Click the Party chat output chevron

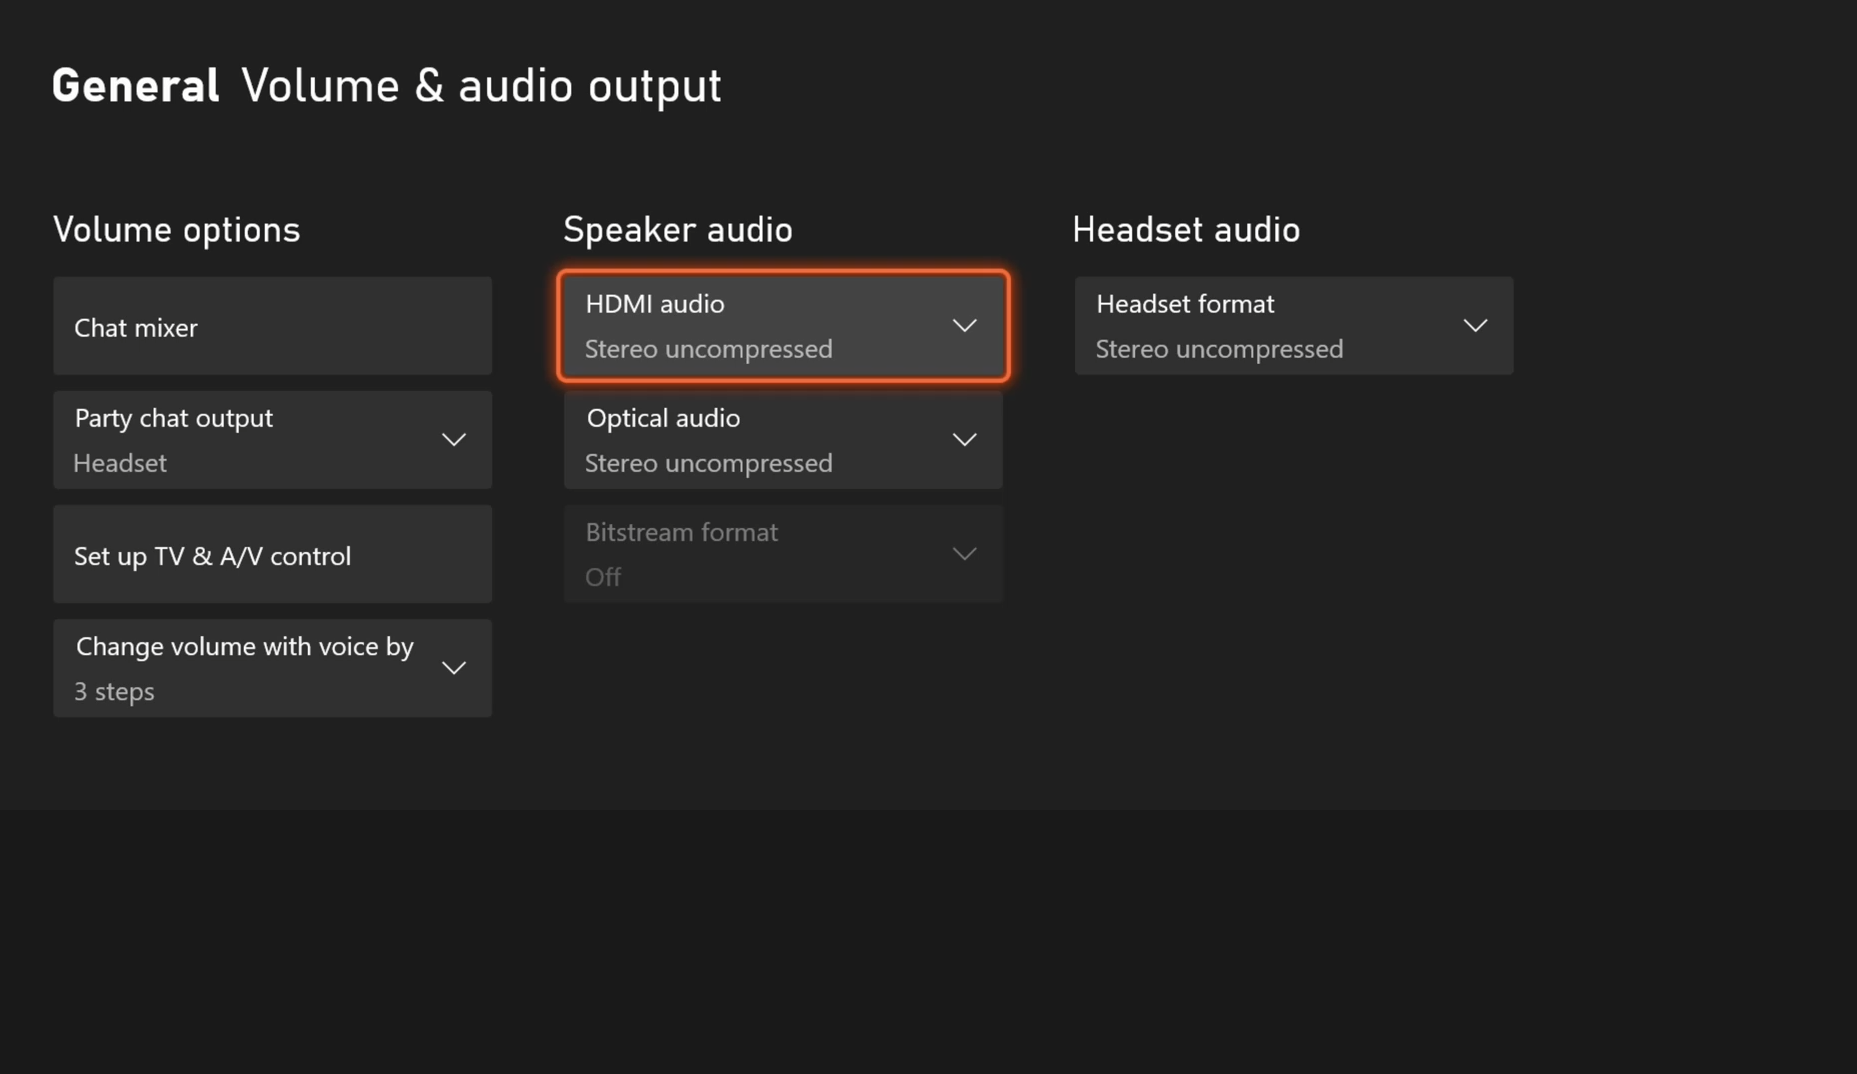coord(453,439)
